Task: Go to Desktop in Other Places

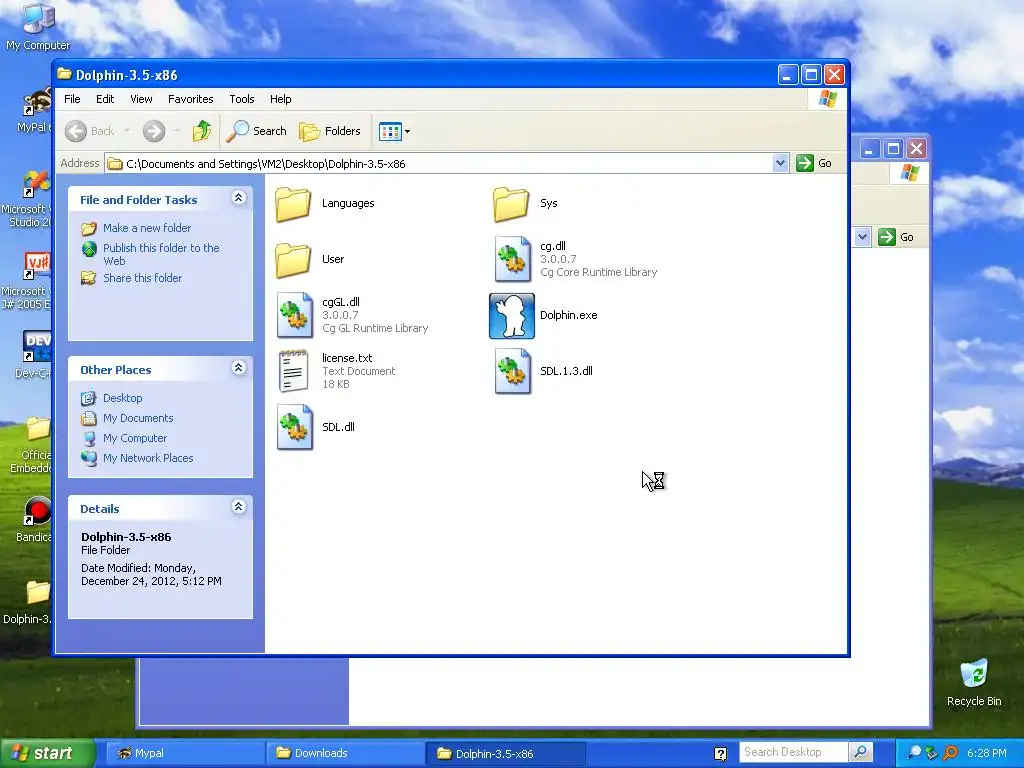Action: coord(122,398)
